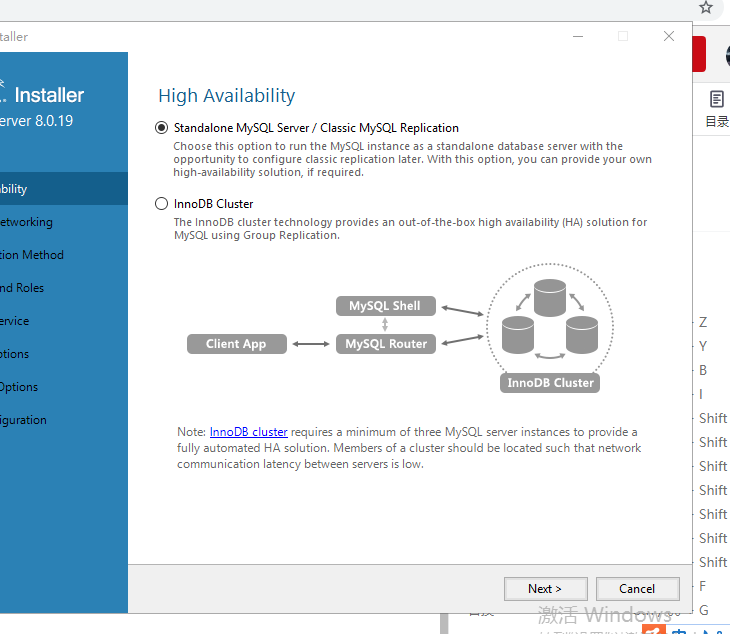730x634 pixels.
Task: Select the High Availability sidebar step
Action: point(64,189)
